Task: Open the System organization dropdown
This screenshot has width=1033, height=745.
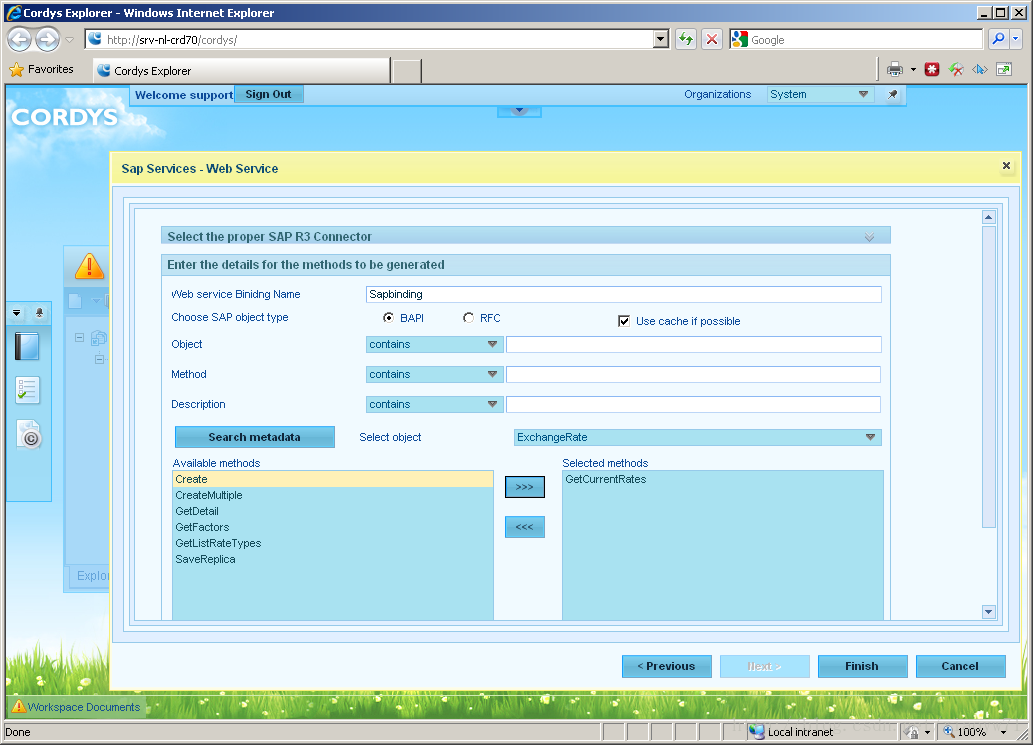Action: tap(820, 94)
